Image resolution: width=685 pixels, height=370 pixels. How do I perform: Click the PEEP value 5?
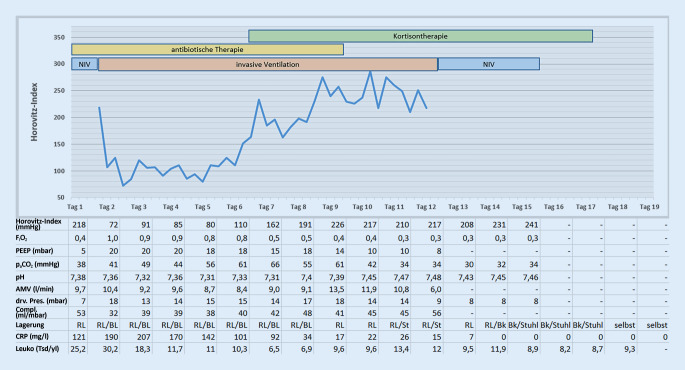(x=83, y=251)
